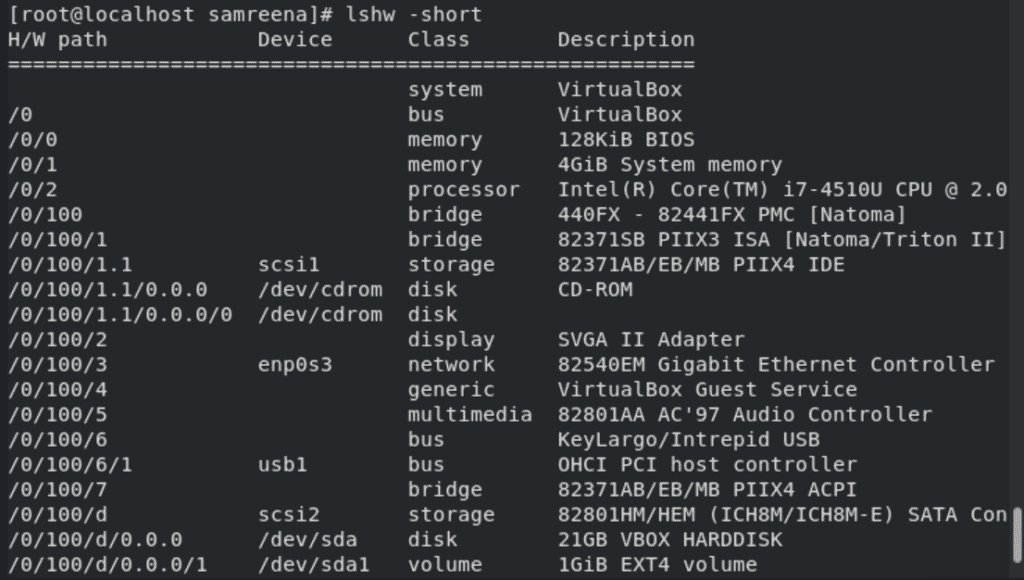Click the 'SVGA II Adapter' text

click(x=650, y=340)
